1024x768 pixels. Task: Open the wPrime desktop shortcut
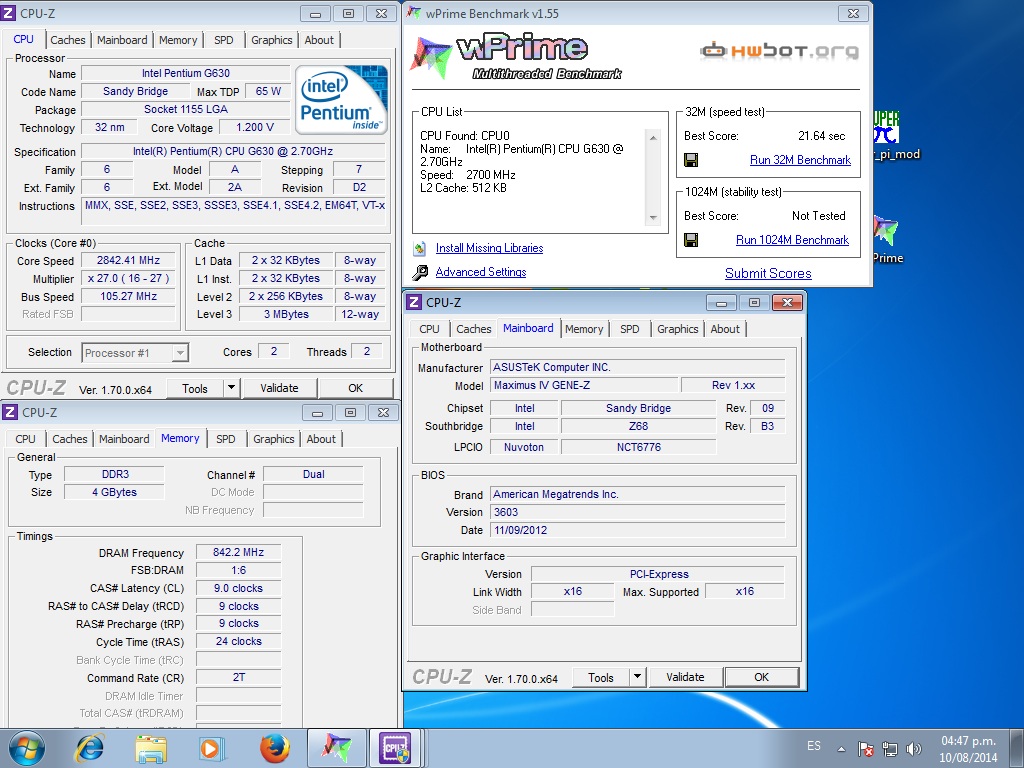(888, 239)
